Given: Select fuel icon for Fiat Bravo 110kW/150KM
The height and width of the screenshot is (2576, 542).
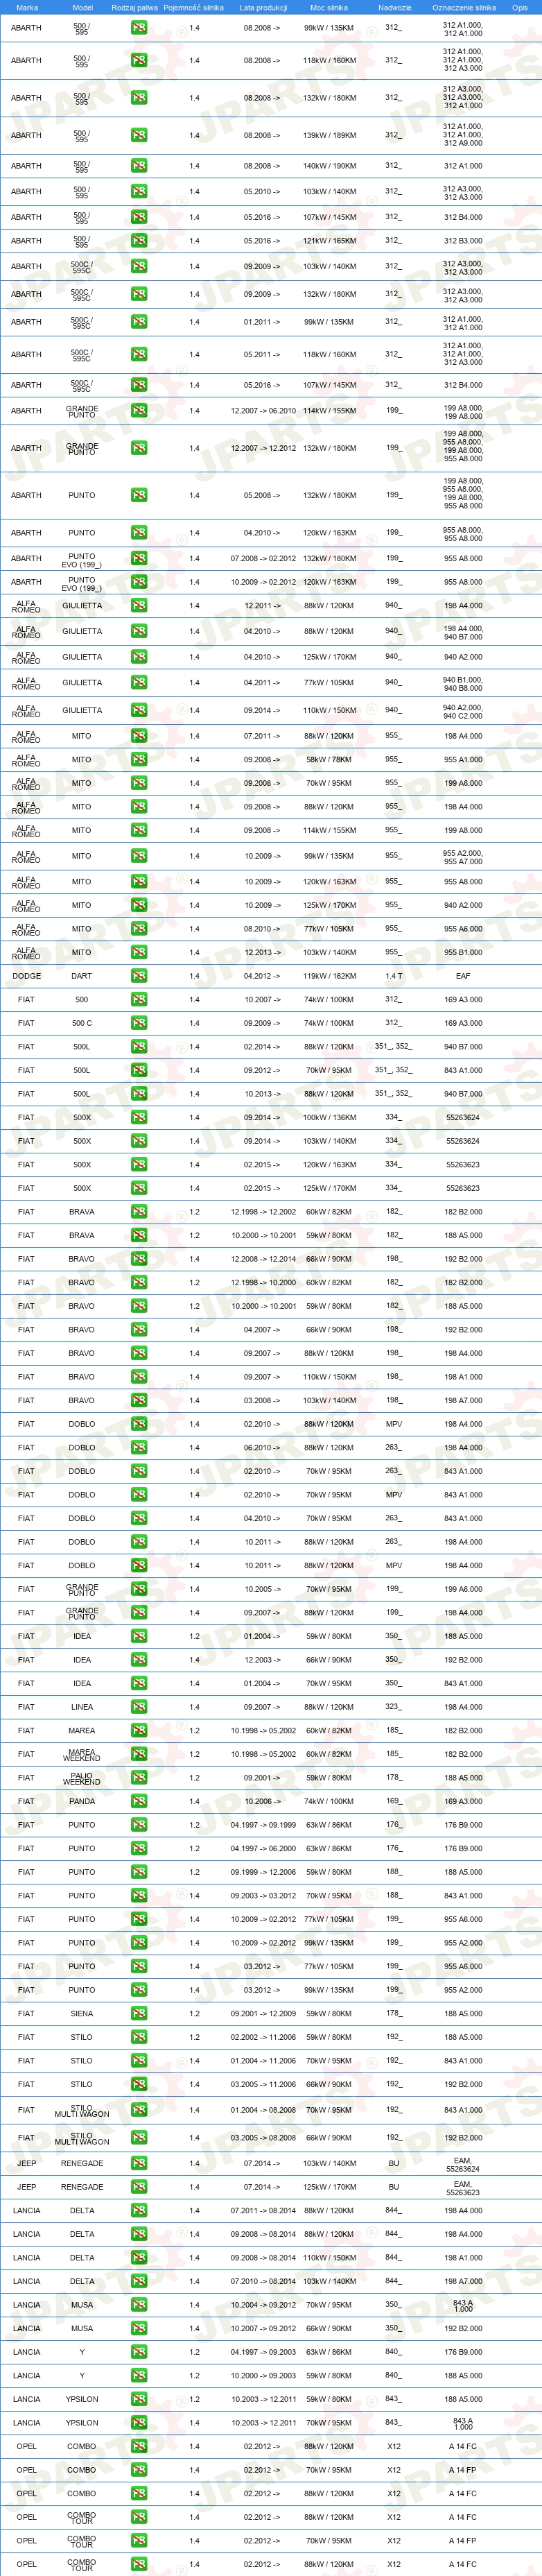Looking at the screenshot, I should click(139, 1377).
